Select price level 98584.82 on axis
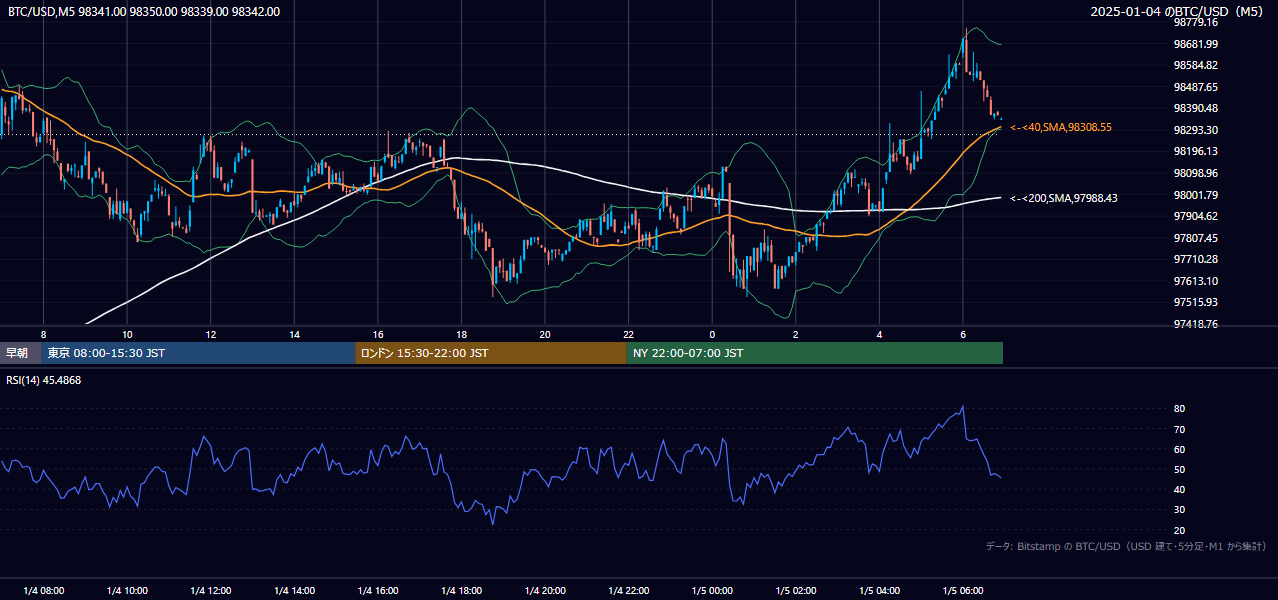Viewport: 1278px width, 600px height. click(1196, 65)
